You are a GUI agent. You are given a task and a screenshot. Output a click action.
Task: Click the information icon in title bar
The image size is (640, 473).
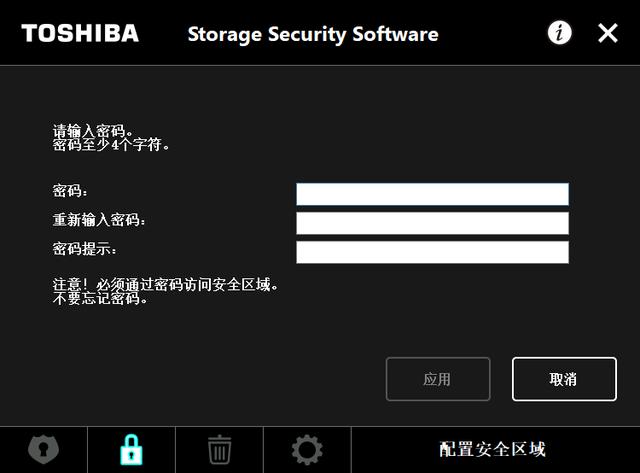pyautogui.click(x=560, y=33)
